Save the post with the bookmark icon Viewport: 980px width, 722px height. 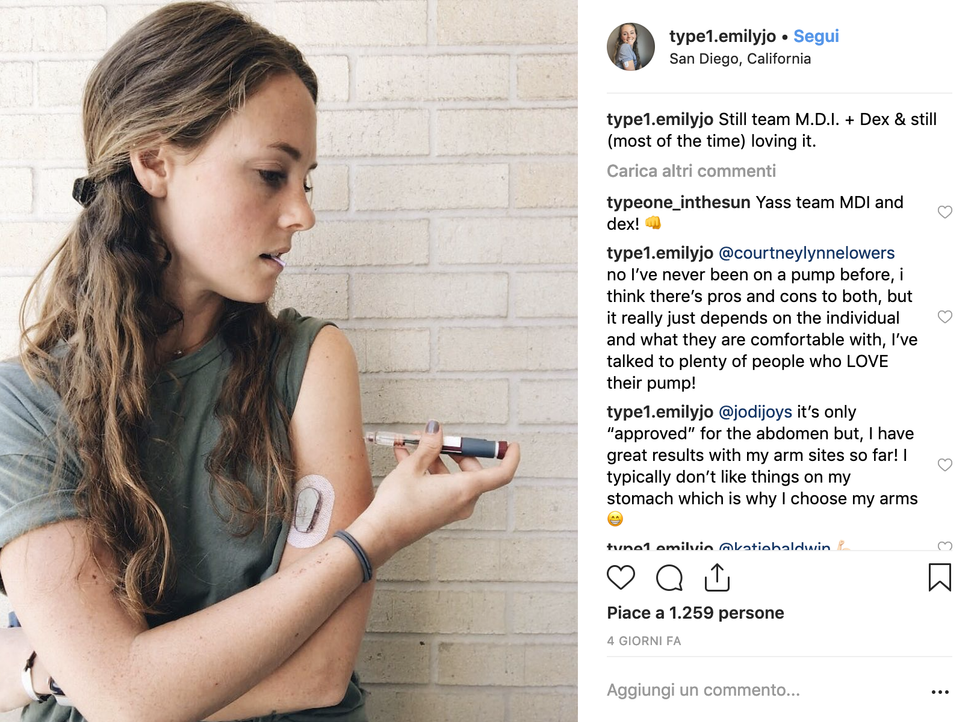coord(939,577)
